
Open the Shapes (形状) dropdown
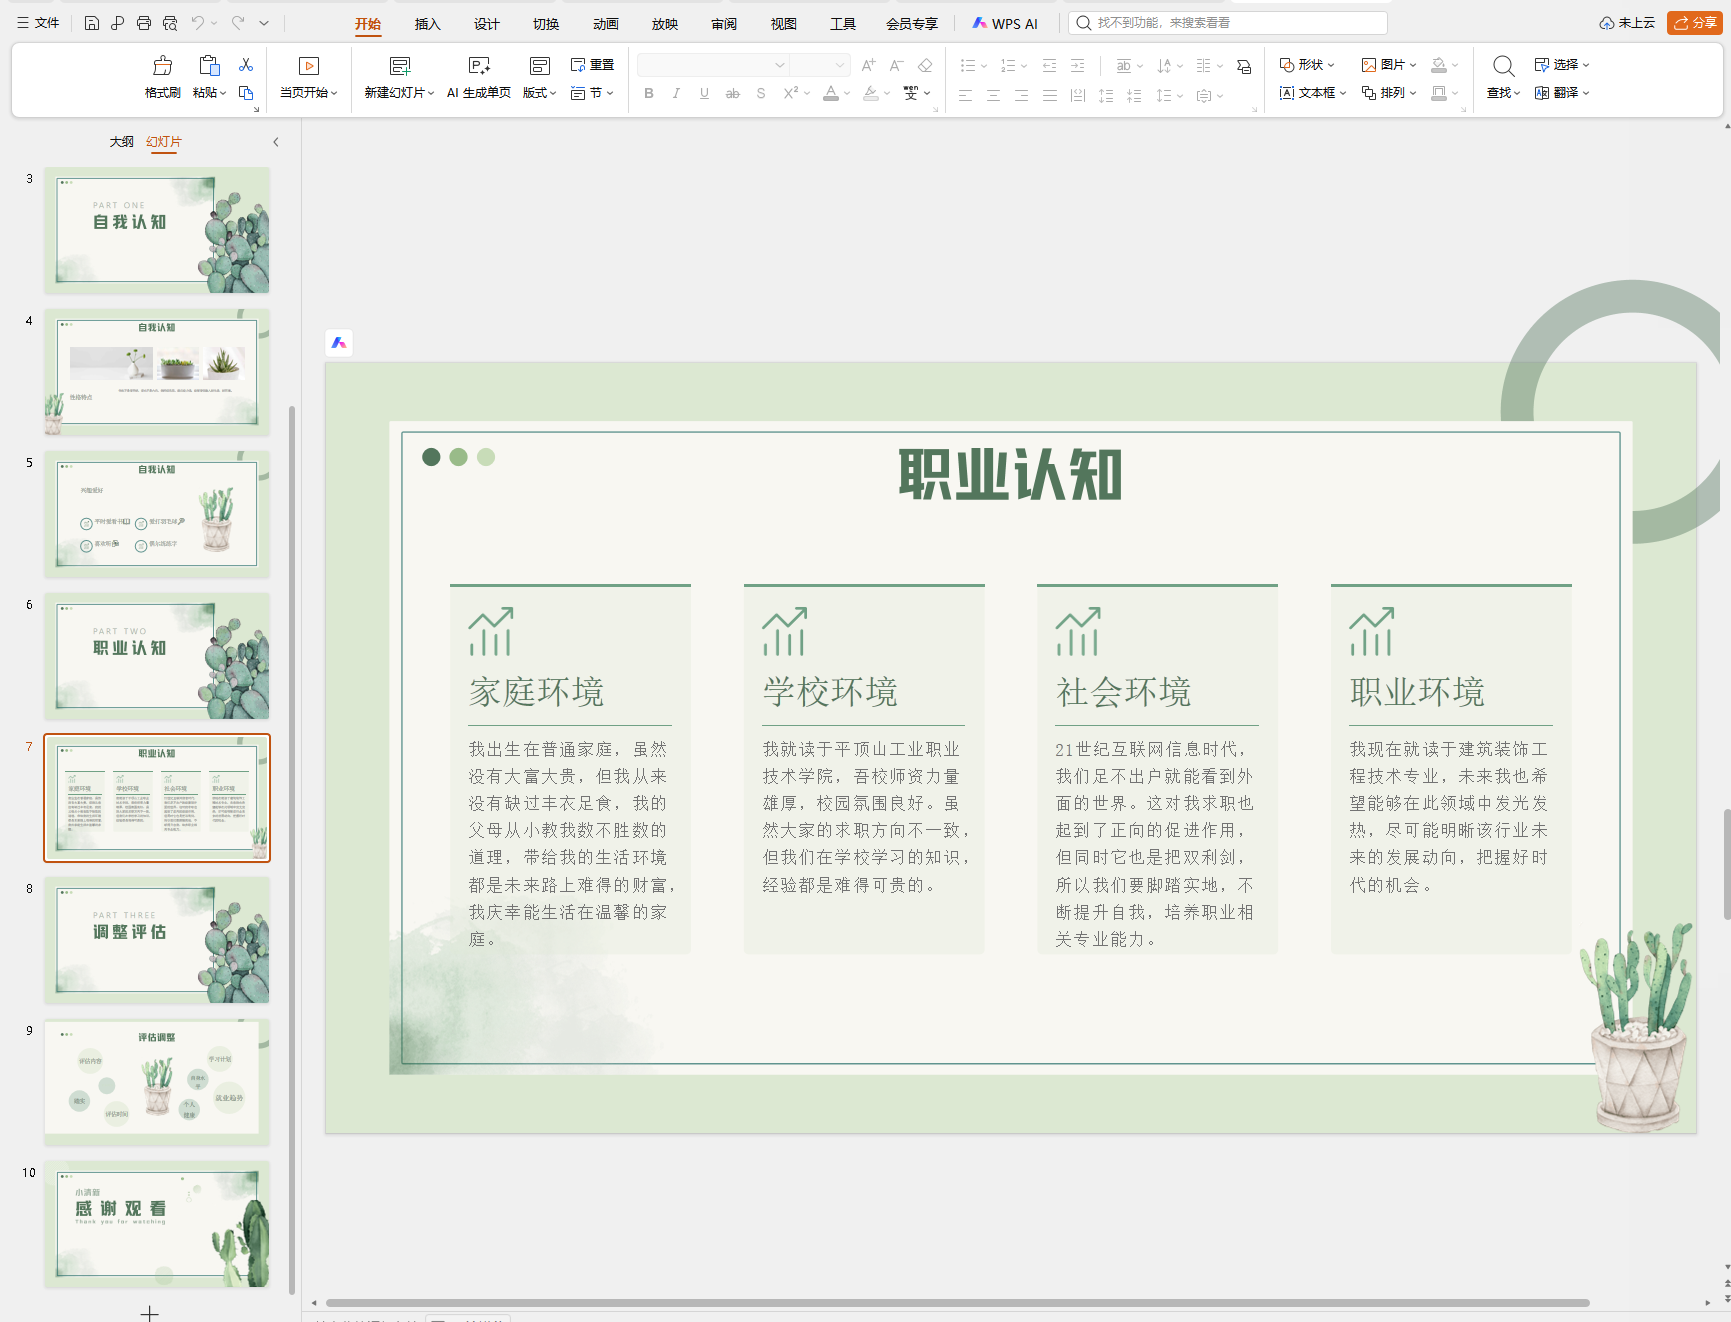point(1307,65)
